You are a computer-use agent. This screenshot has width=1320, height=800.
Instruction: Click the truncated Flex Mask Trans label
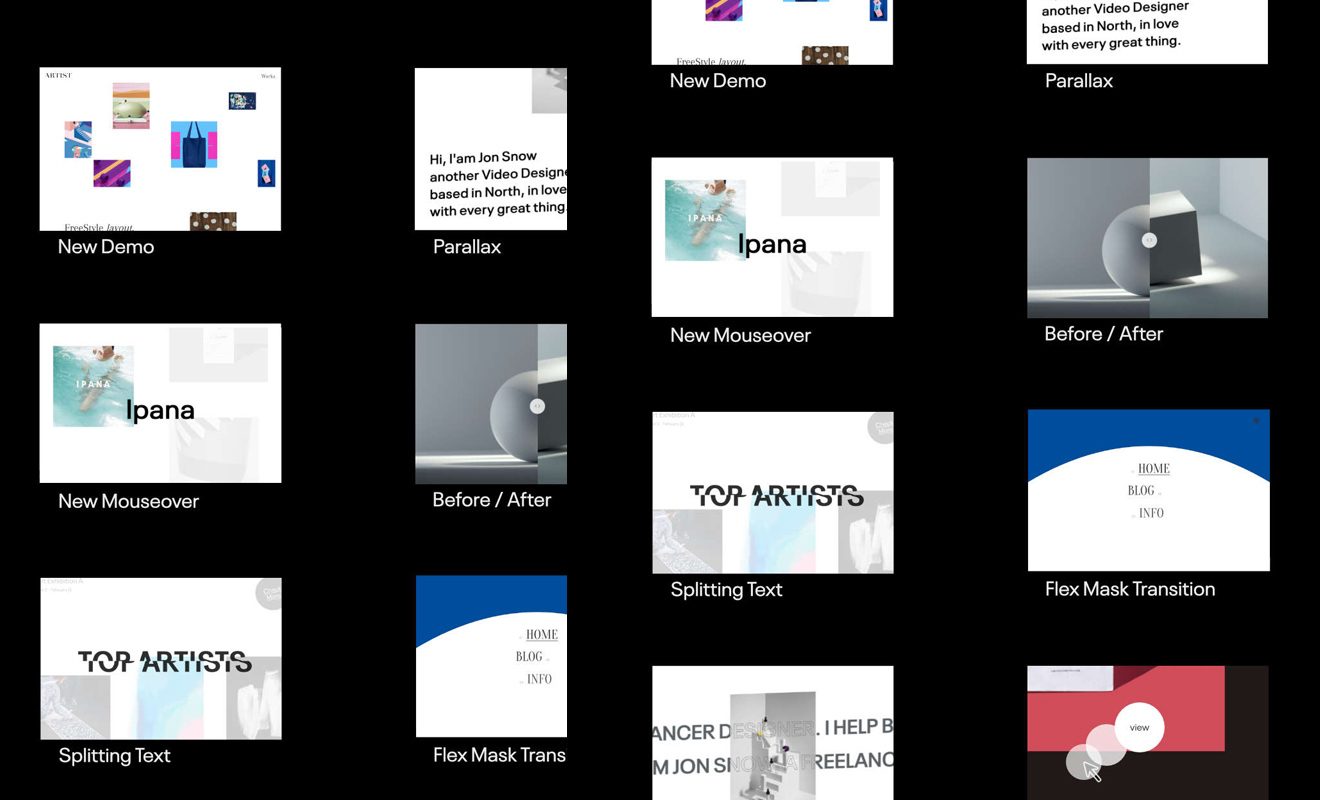pos(499,755)
